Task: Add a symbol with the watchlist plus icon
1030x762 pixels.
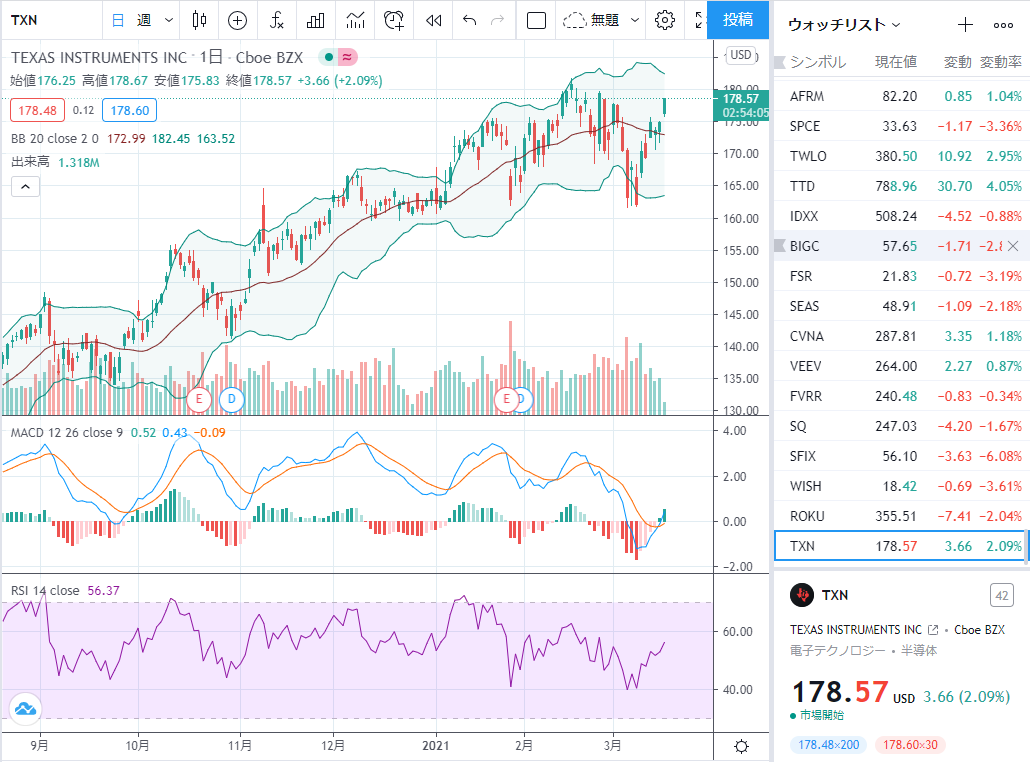Action: click(965, 25)
